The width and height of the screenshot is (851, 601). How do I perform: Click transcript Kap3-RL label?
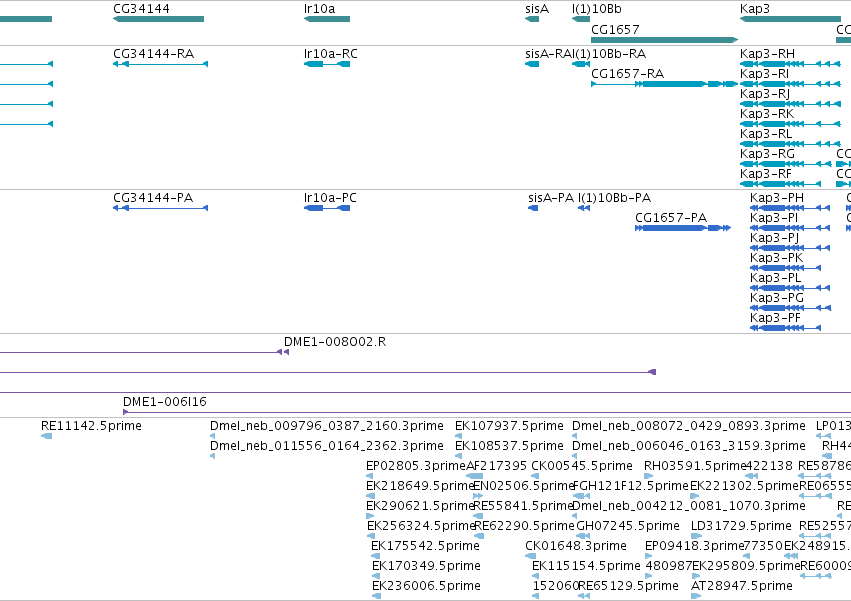[x=766, y=134]
